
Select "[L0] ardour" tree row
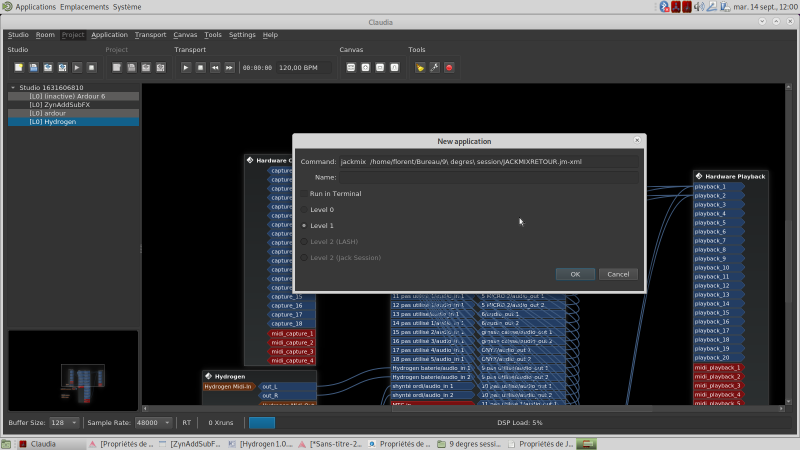tap(73, 113)
